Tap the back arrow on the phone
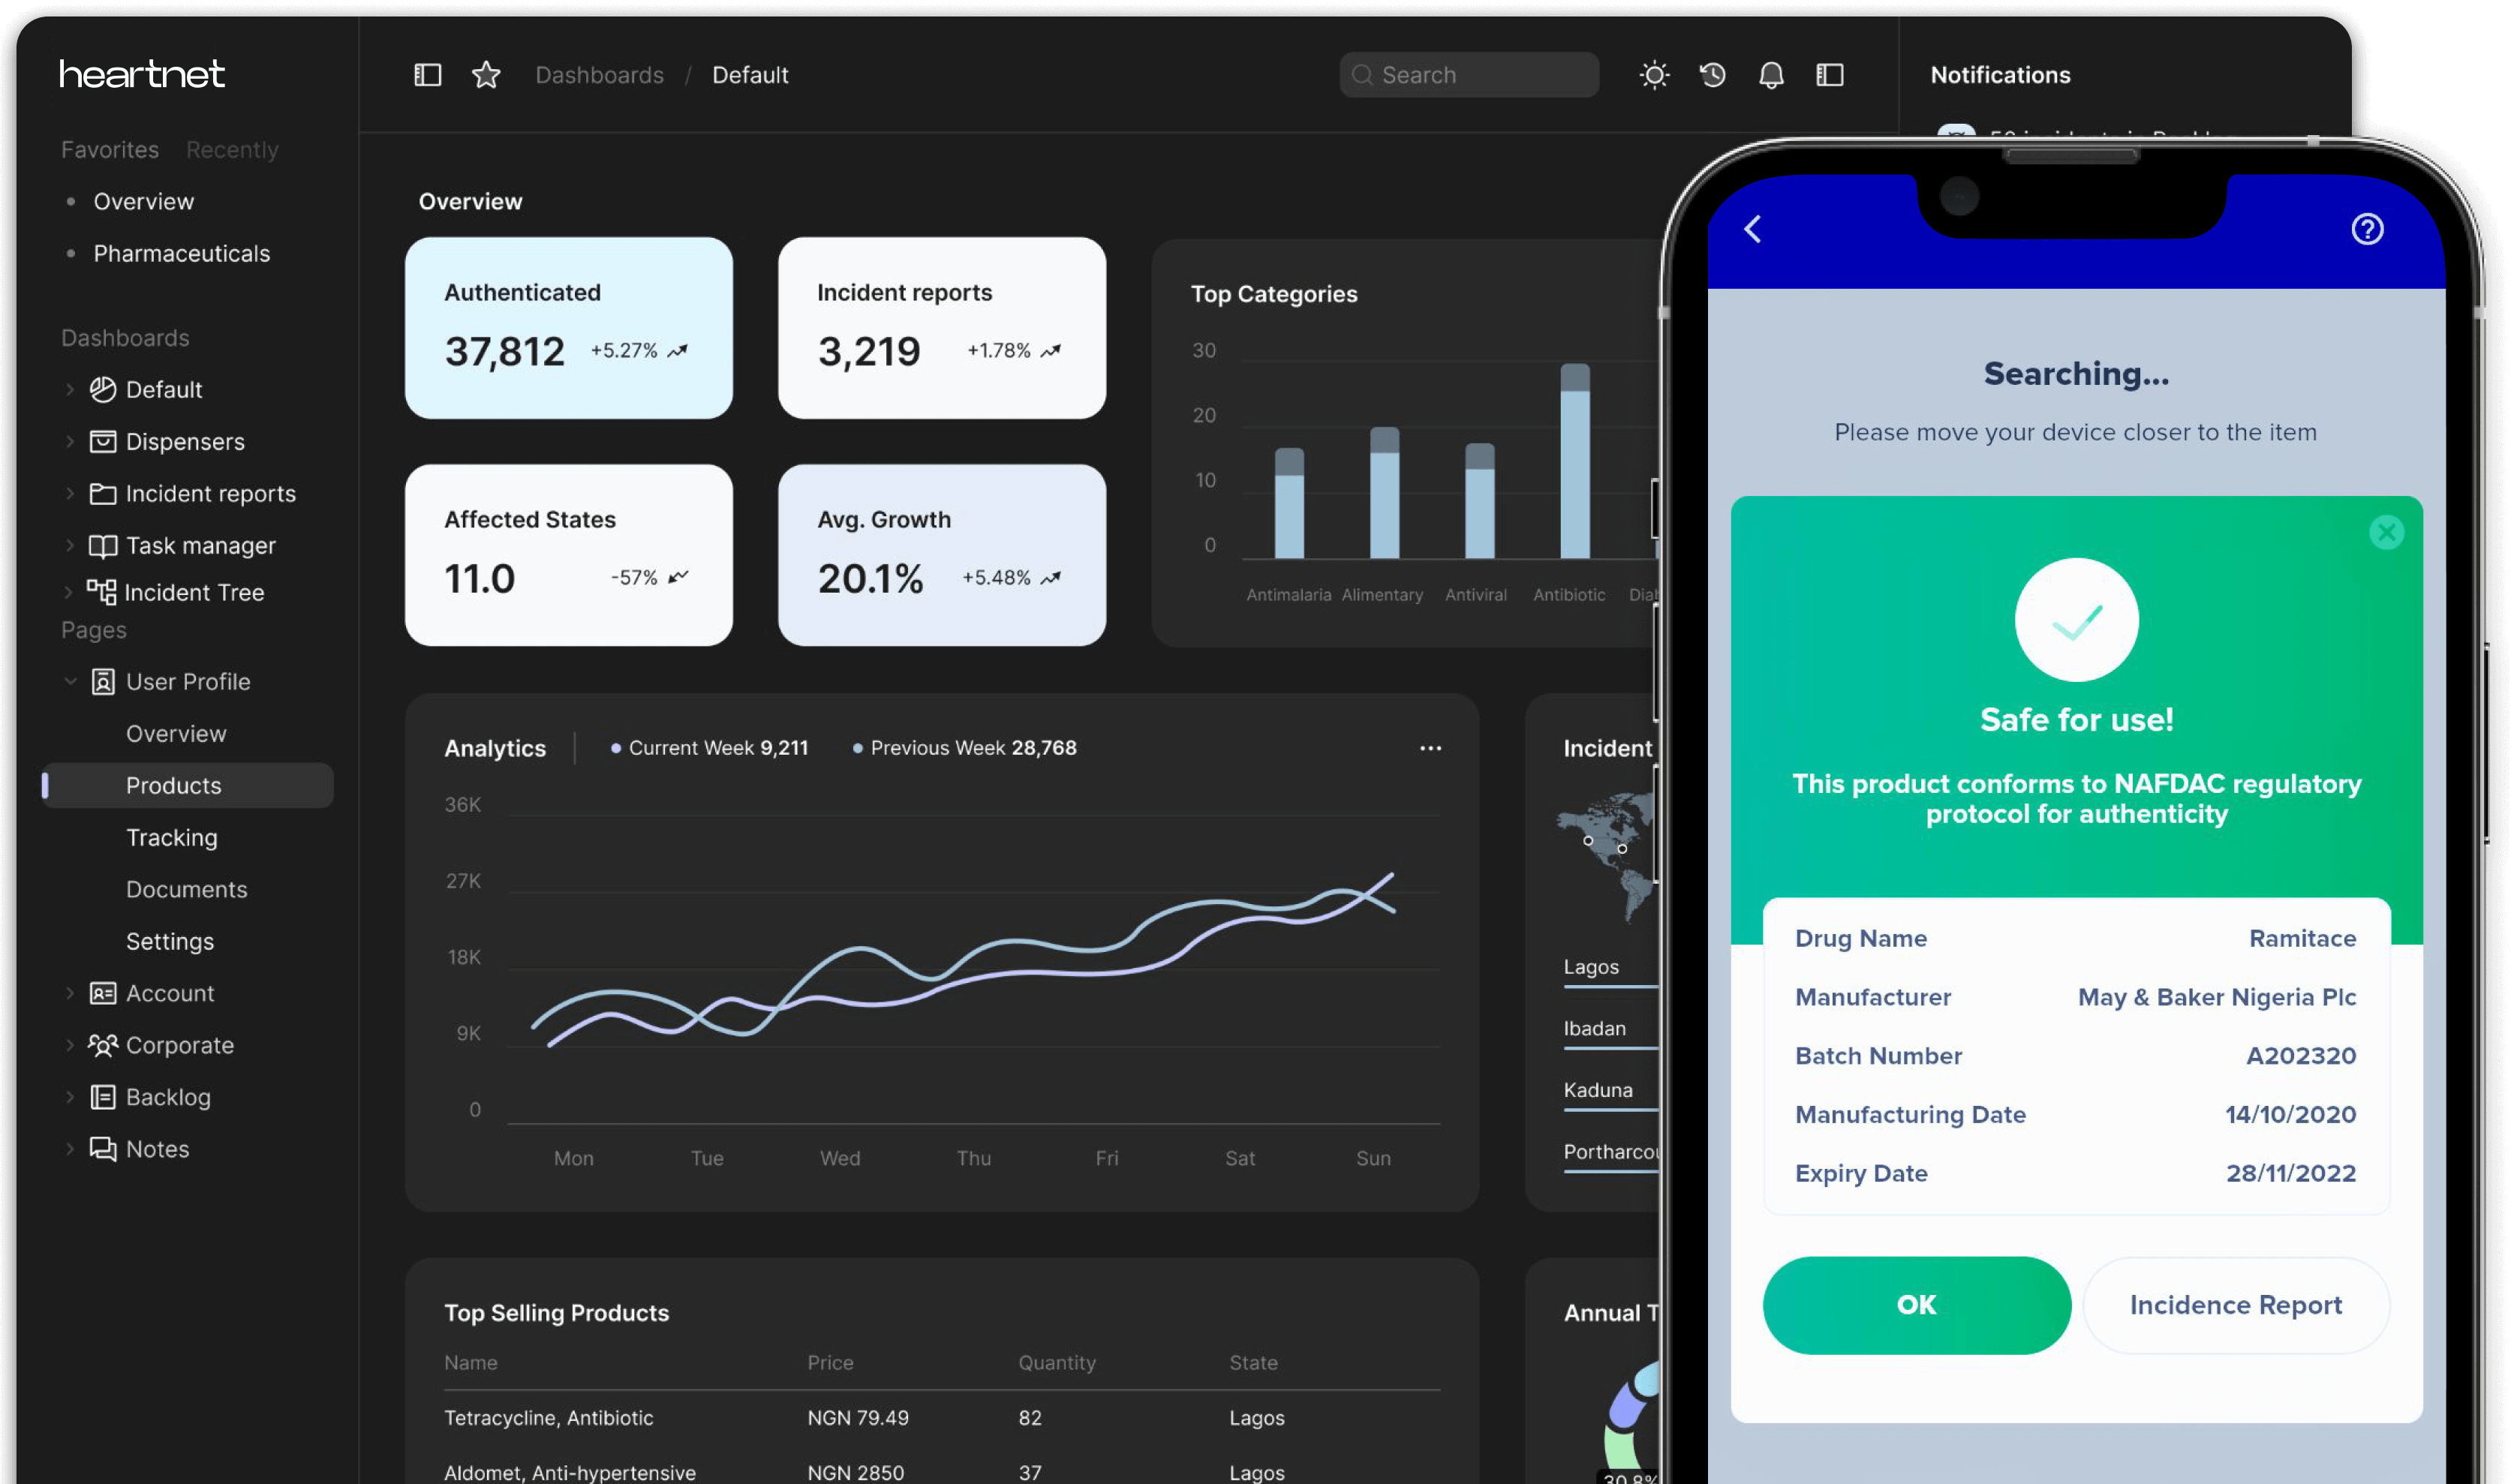2520x1484 pixels. 1753,229
